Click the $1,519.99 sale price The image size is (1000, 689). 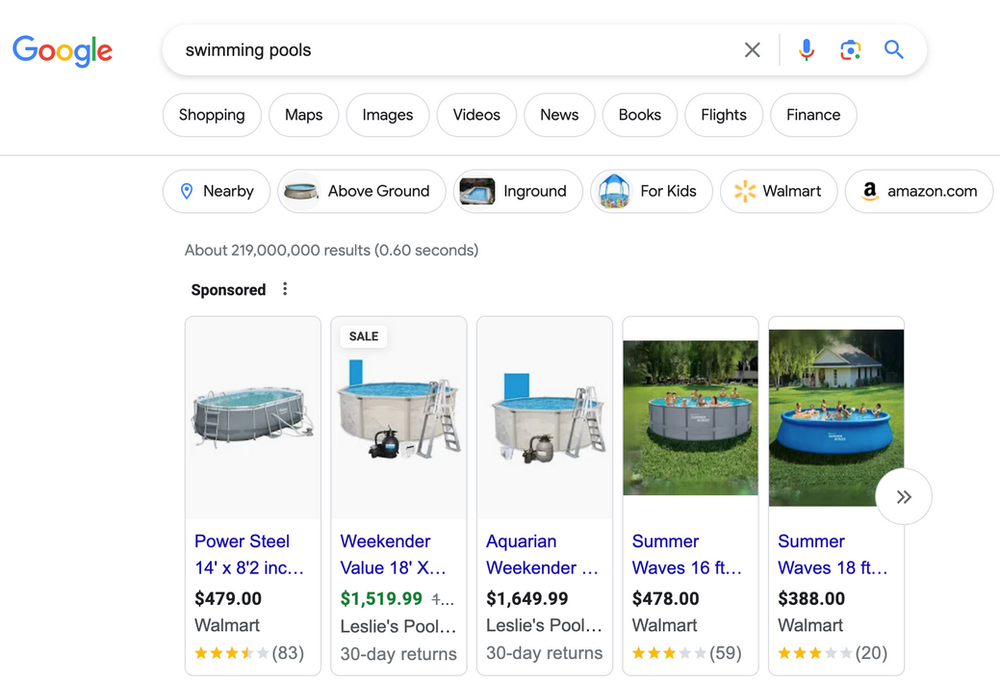click(381, 598)
